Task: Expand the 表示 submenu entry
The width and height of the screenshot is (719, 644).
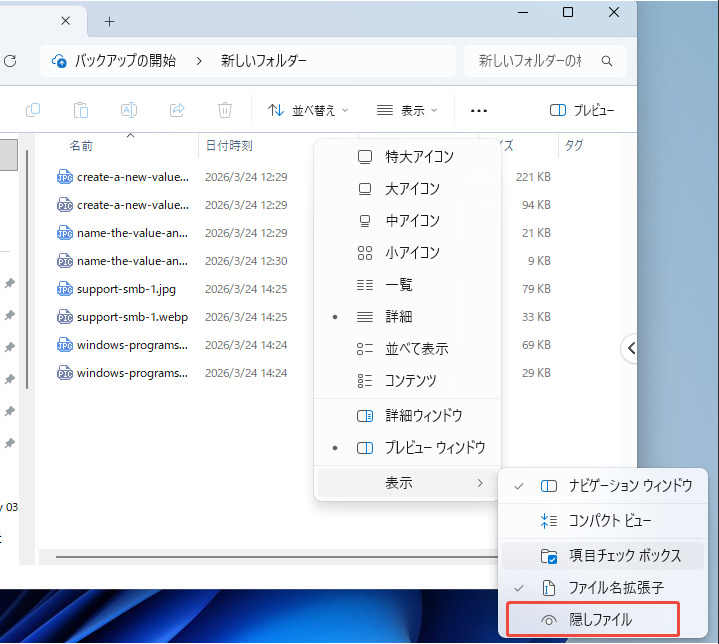Action: 407,483
